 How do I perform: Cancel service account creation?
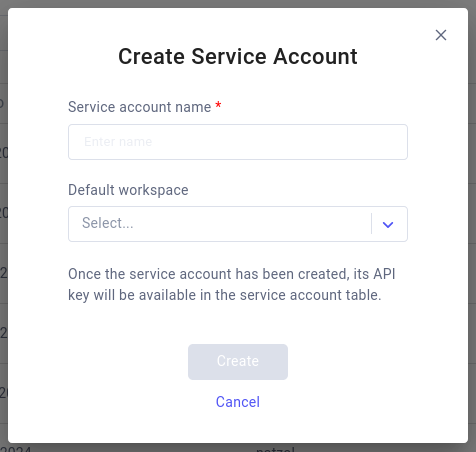(238, 402)
